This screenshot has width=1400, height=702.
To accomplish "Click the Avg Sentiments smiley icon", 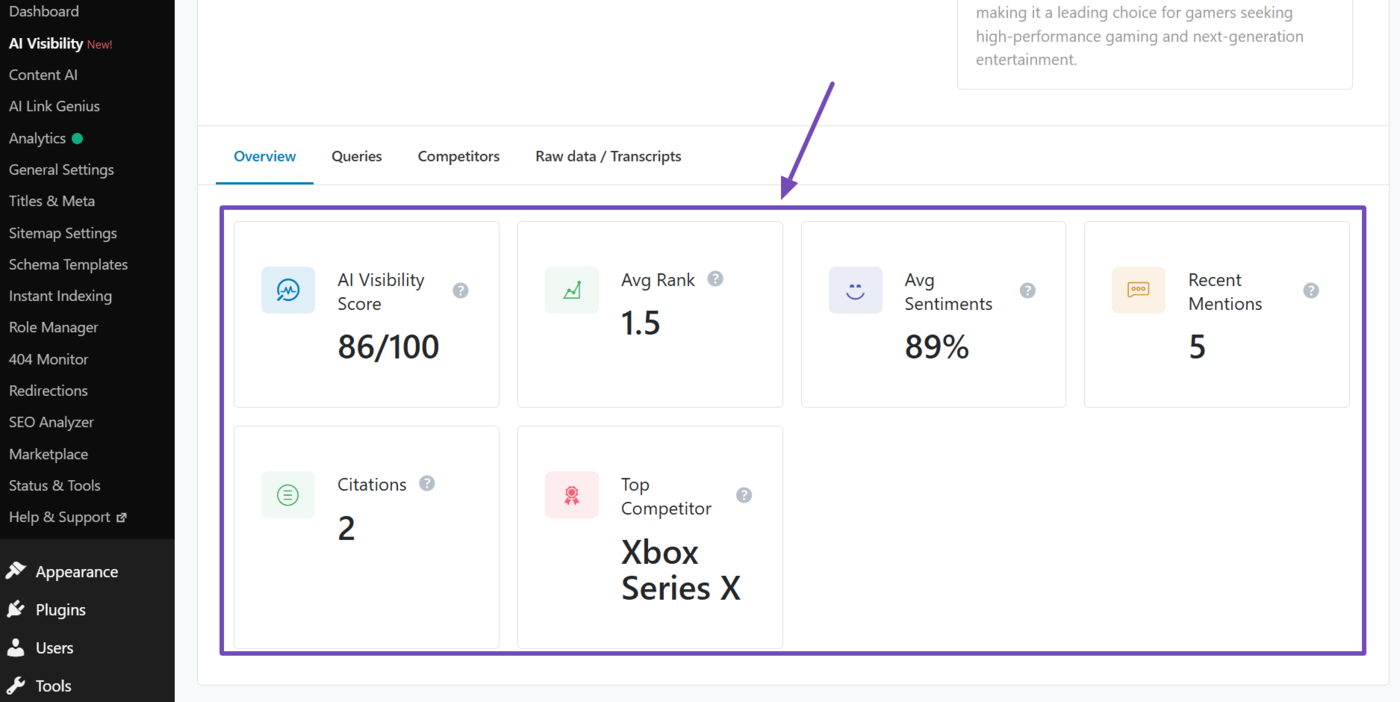I will [x=855, y=290].
